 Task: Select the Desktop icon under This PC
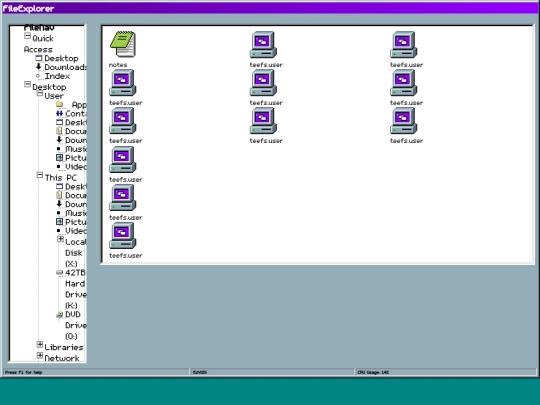pyautogui.click(x=59, y=186)
